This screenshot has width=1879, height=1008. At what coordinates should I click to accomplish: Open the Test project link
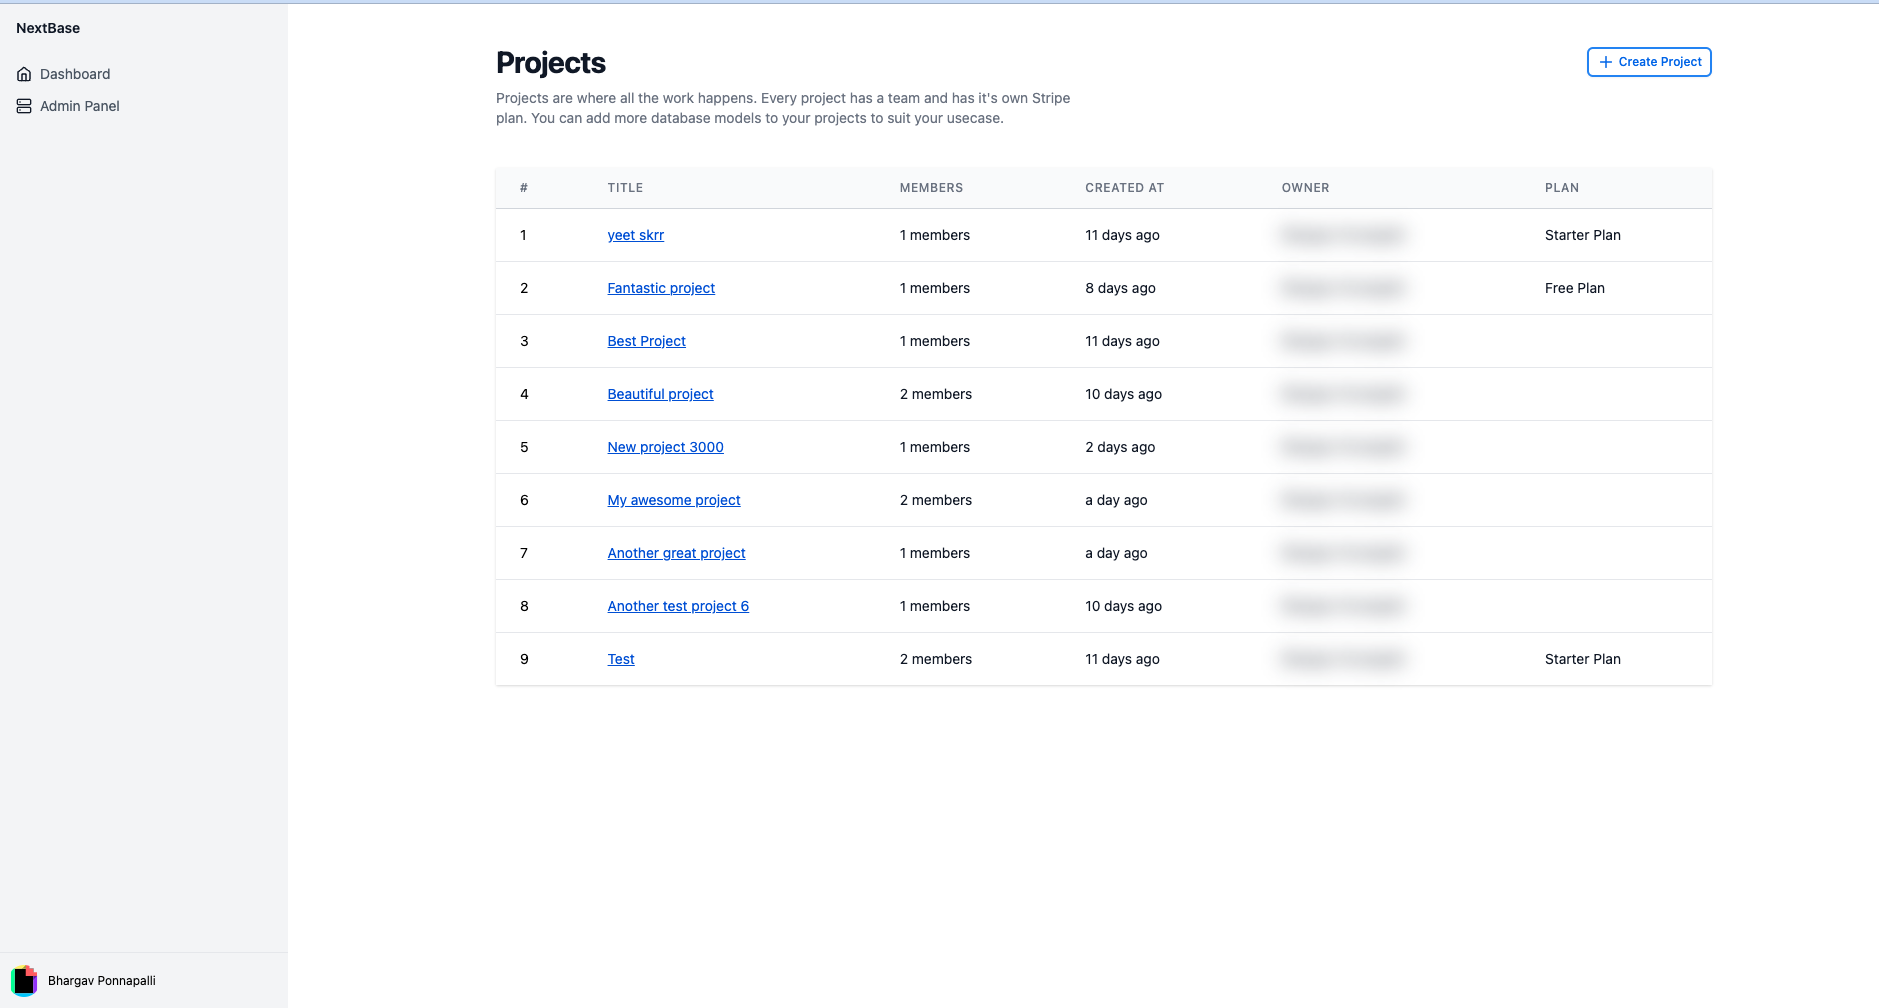621,659
